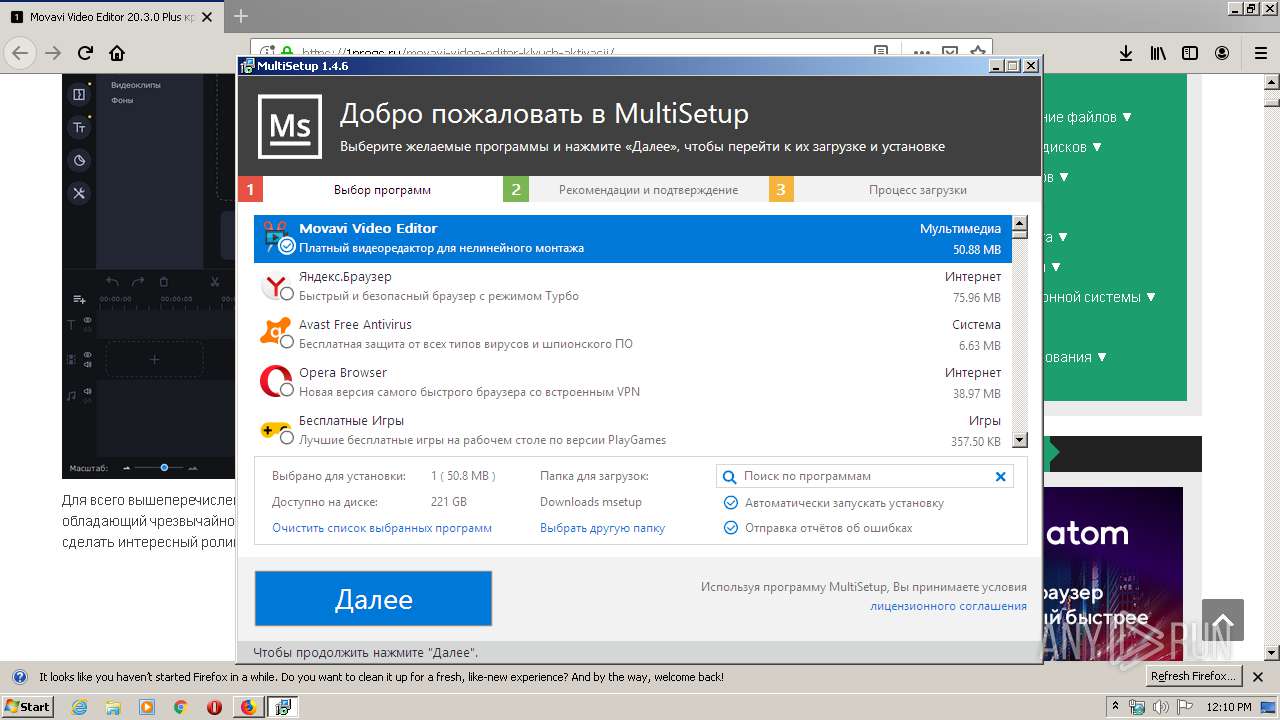Click the Movavi Video Editor app icon
This screenshot has width=1280, height=720.
point(276,237)
